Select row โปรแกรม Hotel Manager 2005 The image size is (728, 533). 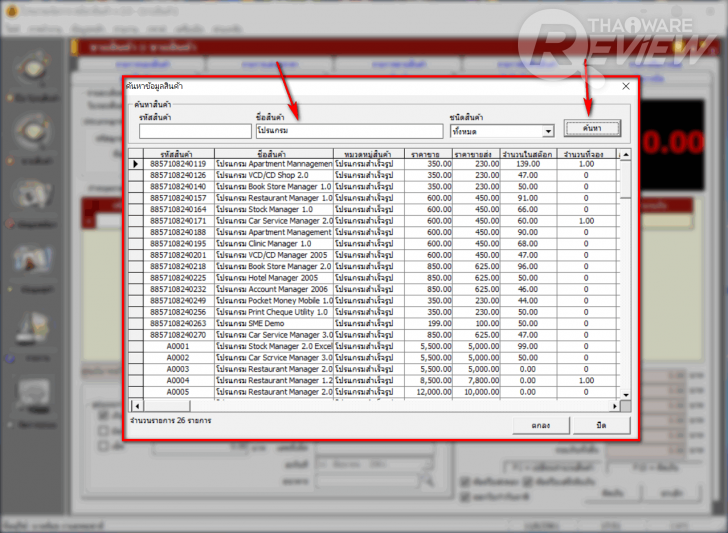pyautogui.click(x=374, y=278)
